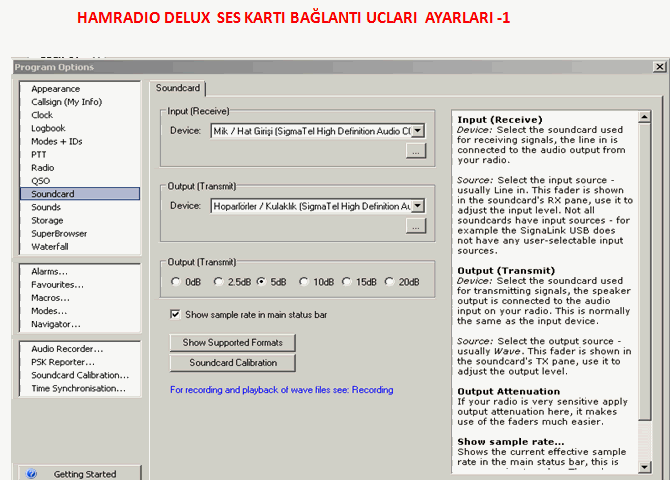Open the Time Synchronisation... entry
The height and width of the screenshot is (480, 670).
coord(78,389)
